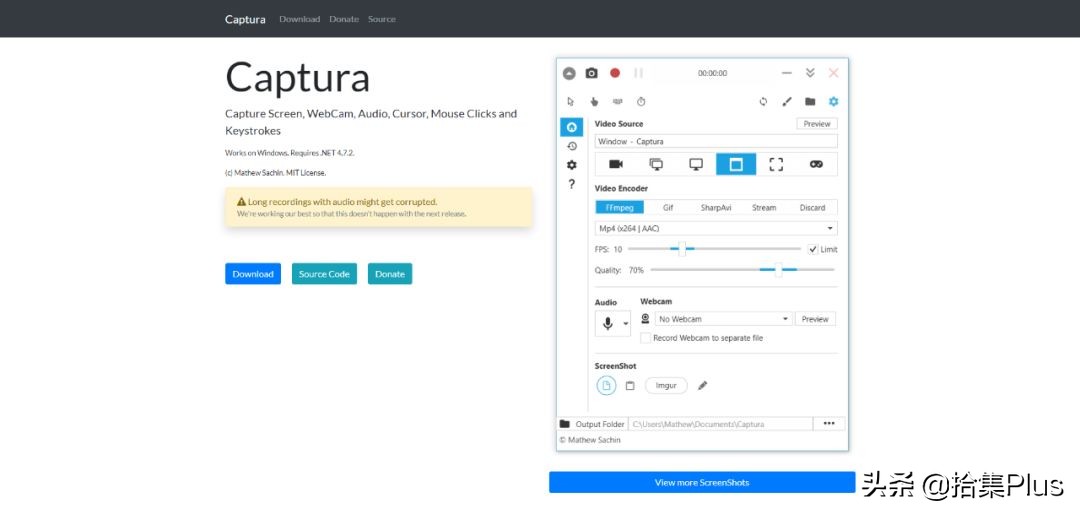Enable Record Webcam to separate file
1080x514 pixels.
pos(645,338)
